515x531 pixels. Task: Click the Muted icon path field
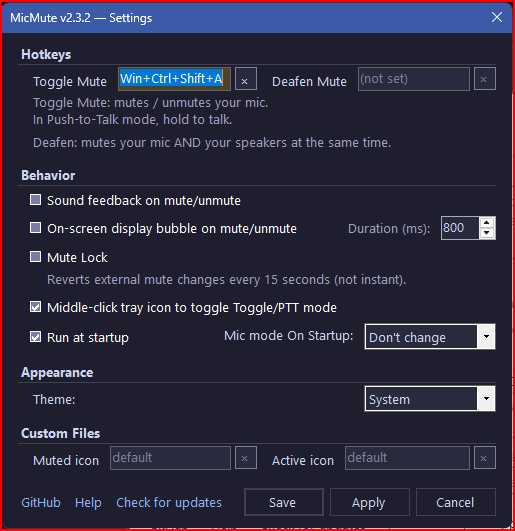pos(170,458)
